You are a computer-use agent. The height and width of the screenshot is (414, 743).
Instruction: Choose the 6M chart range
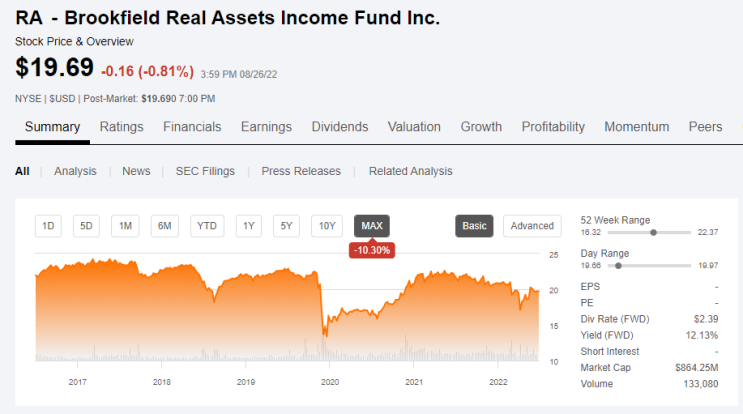tap(164, 226)
